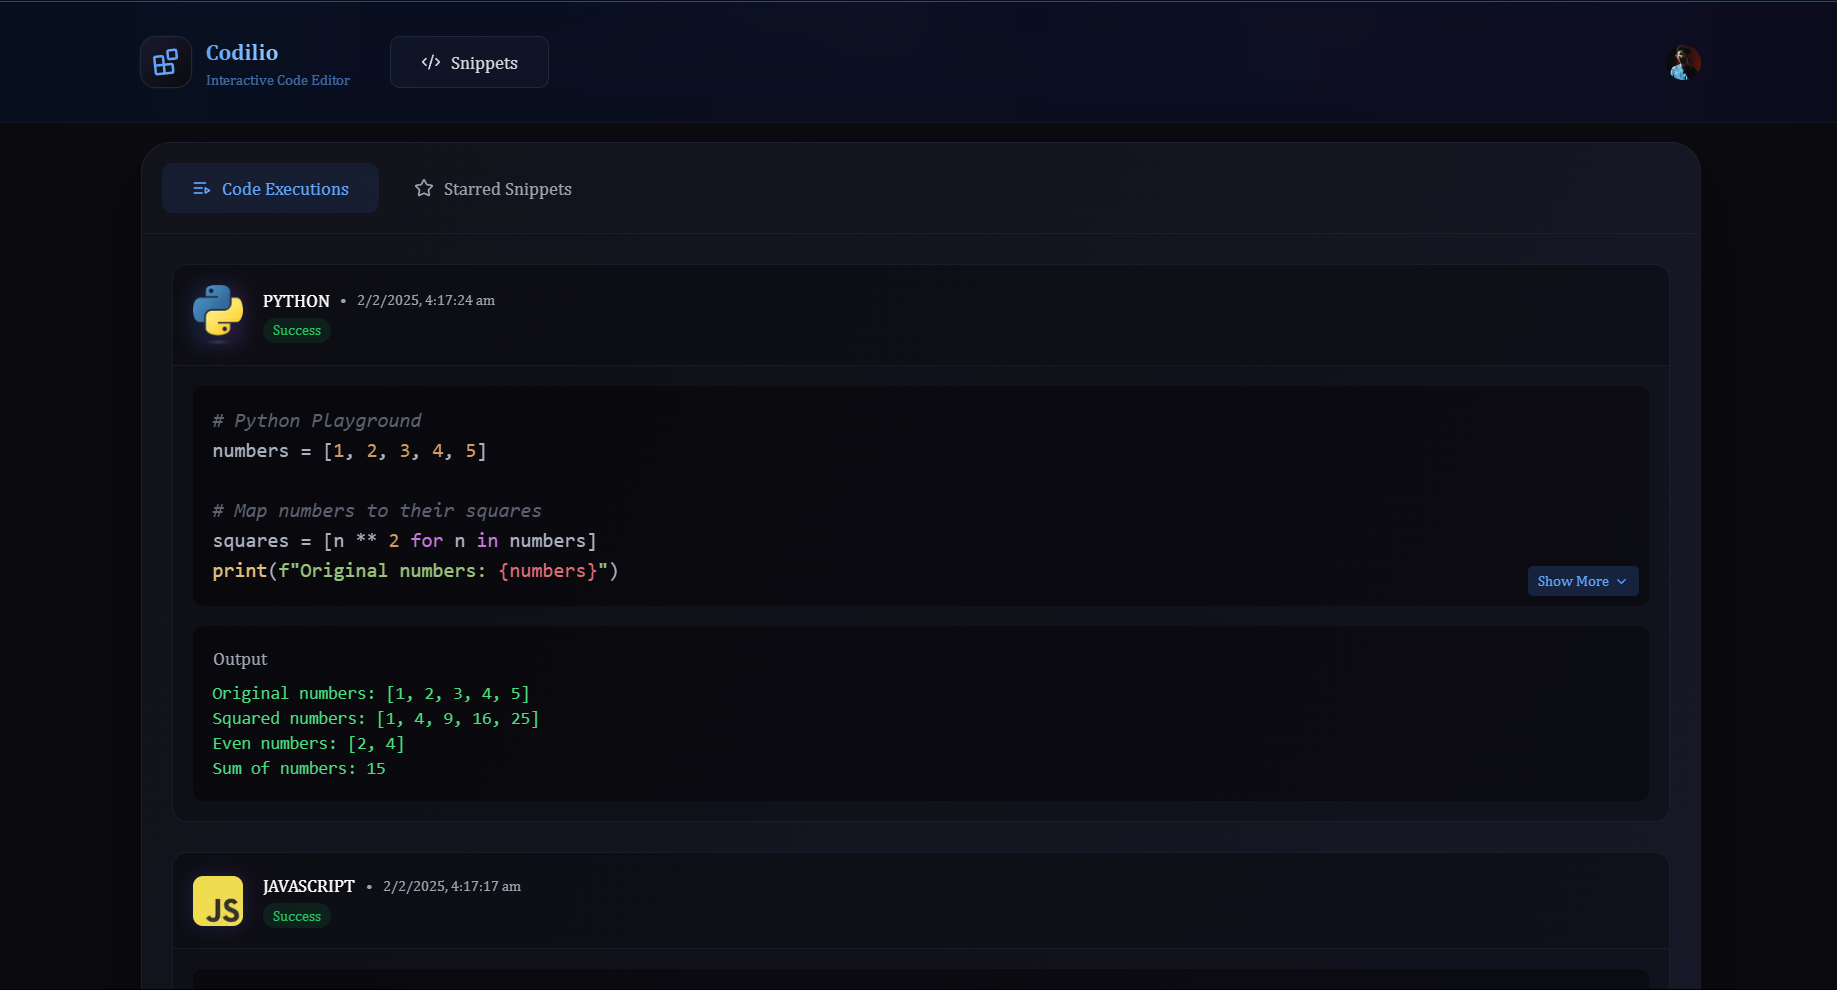Switch to the Starred Snippets tab
This screenshot has height=990, width=1837.
[492, 188]
